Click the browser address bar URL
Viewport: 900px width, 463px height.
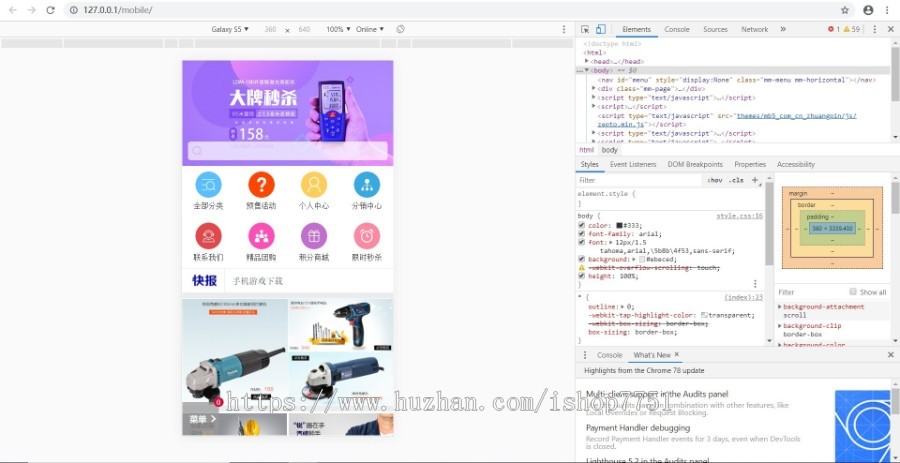[118, 10]
